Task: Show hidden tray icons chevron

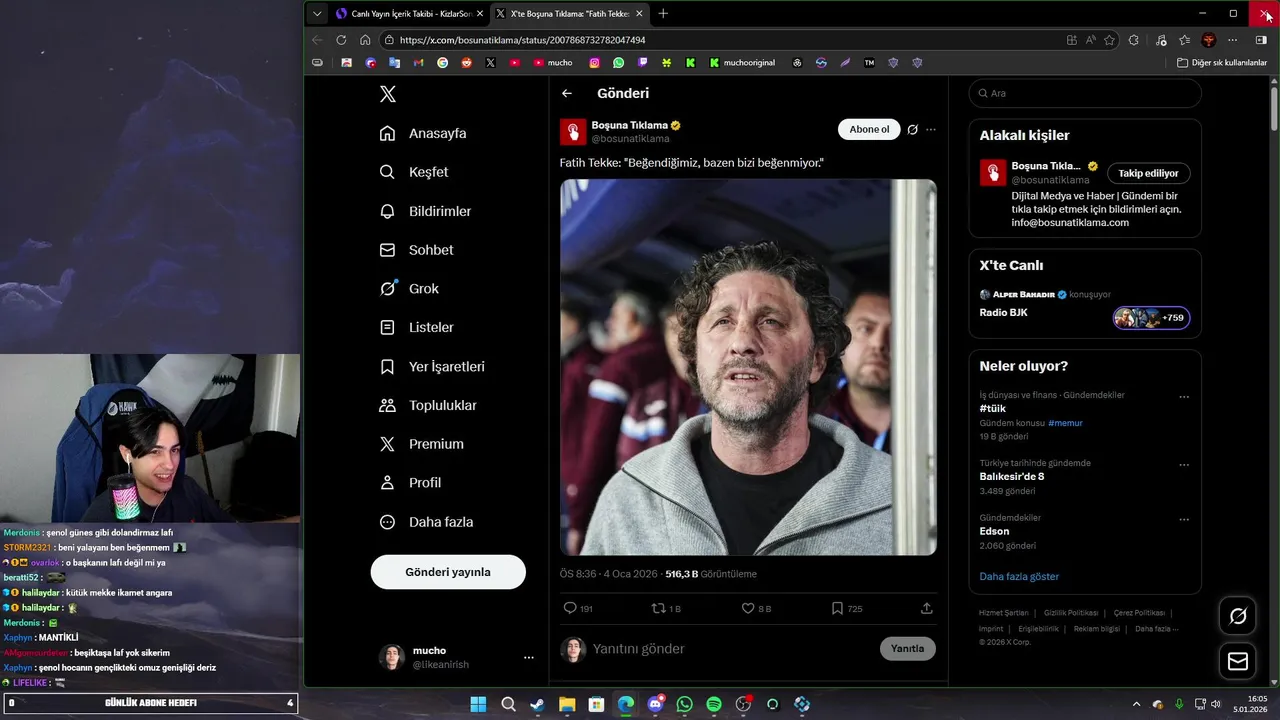Action: click(x=1136, y=704)
